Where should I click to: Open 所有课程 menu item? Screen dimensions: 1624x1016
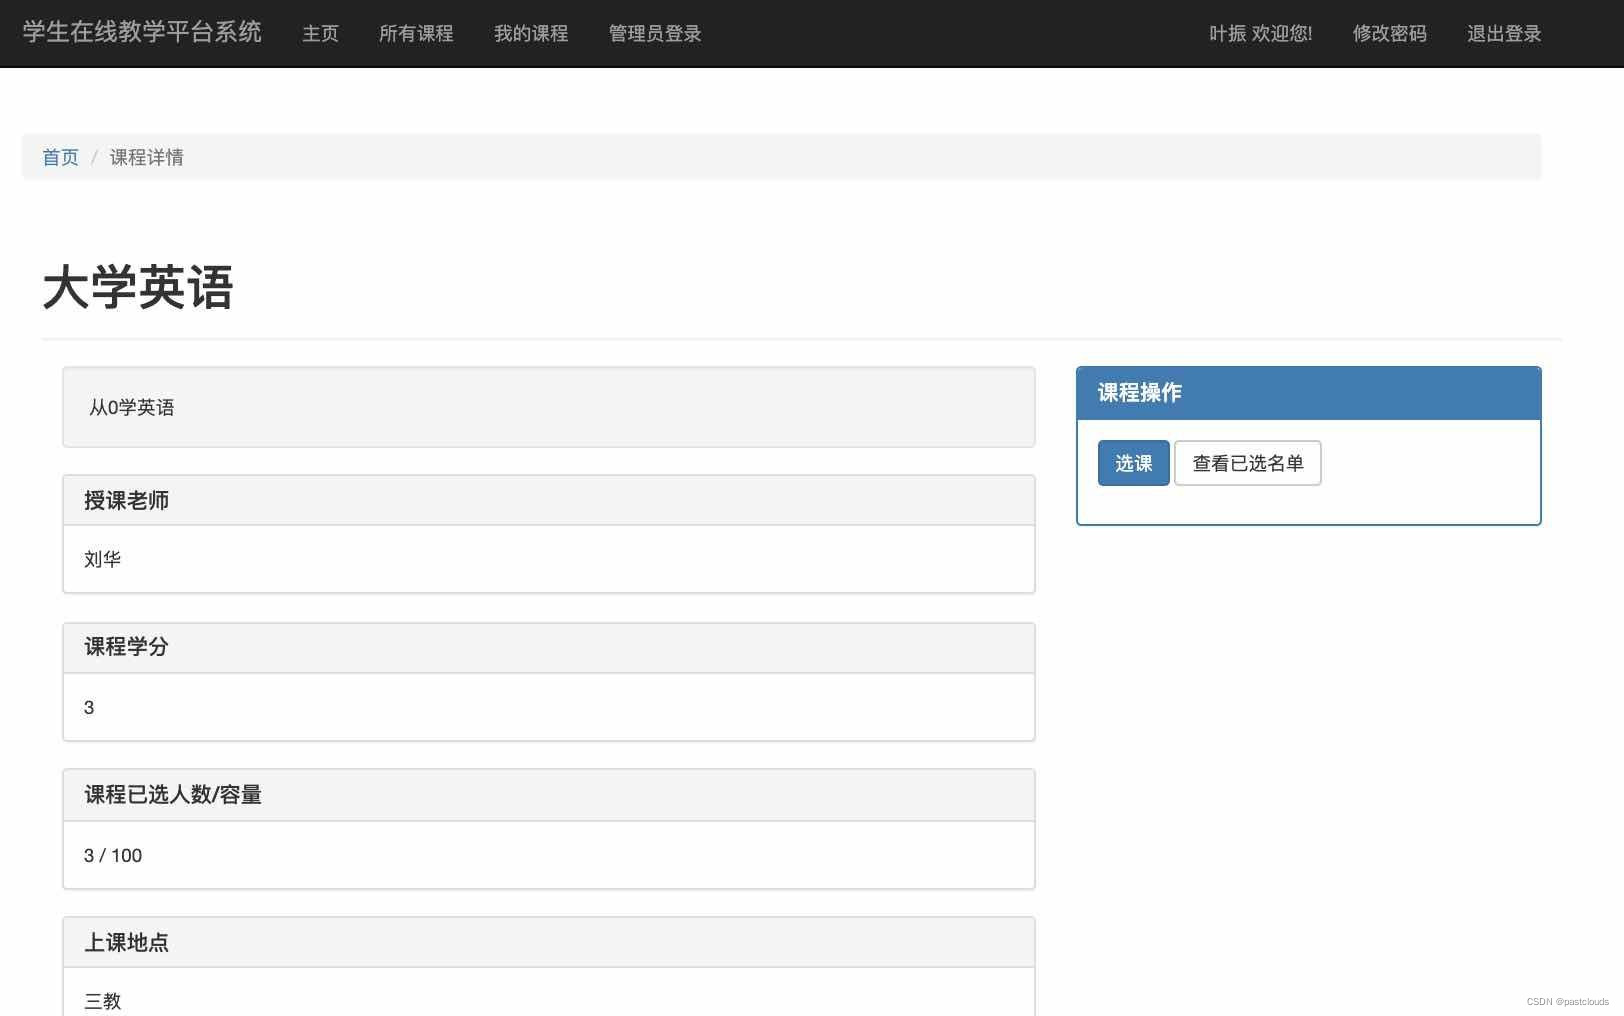coord(416,34)
